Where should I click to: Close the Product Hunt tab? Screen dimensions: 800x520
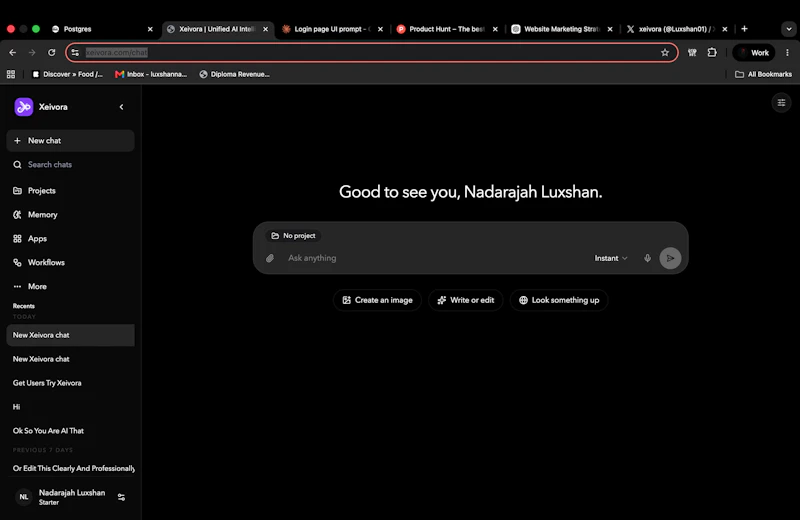pyautogui.click(x=495, y=29)
